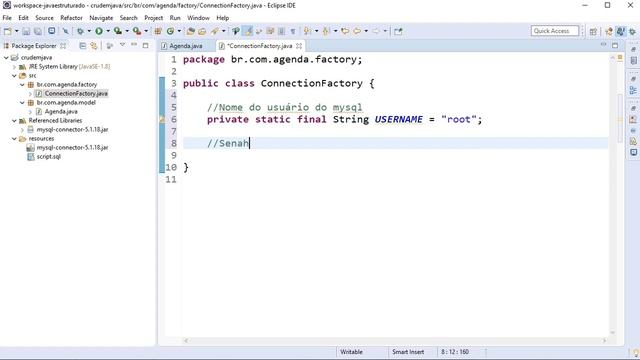Click the 8 : 12 : 160 cursor position status

coord(455,351)
